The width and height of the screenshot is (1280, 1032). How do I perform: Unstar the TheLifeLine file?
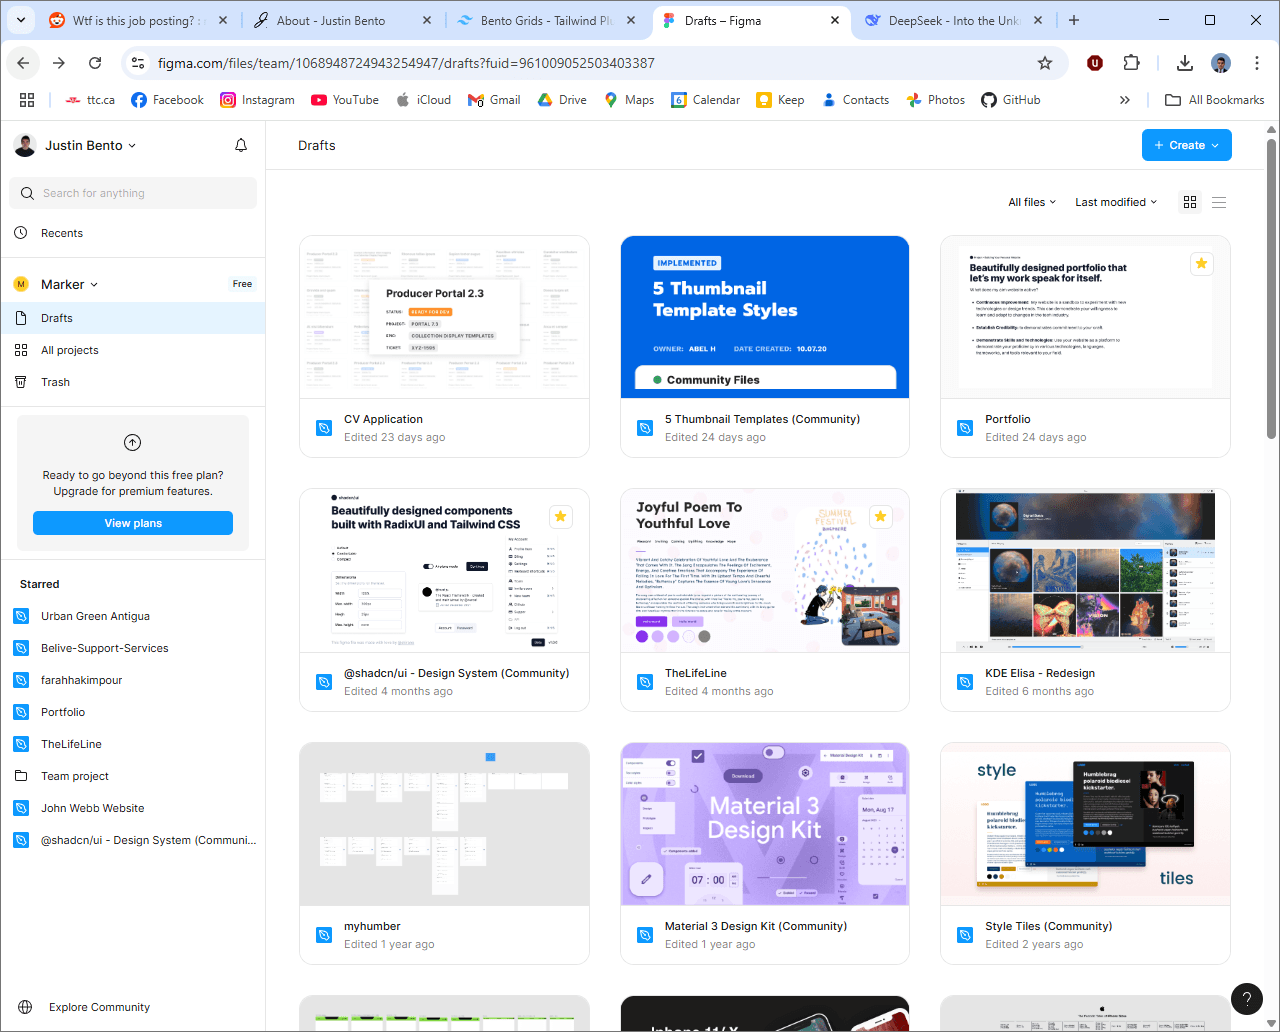click(x=880, y=517)
